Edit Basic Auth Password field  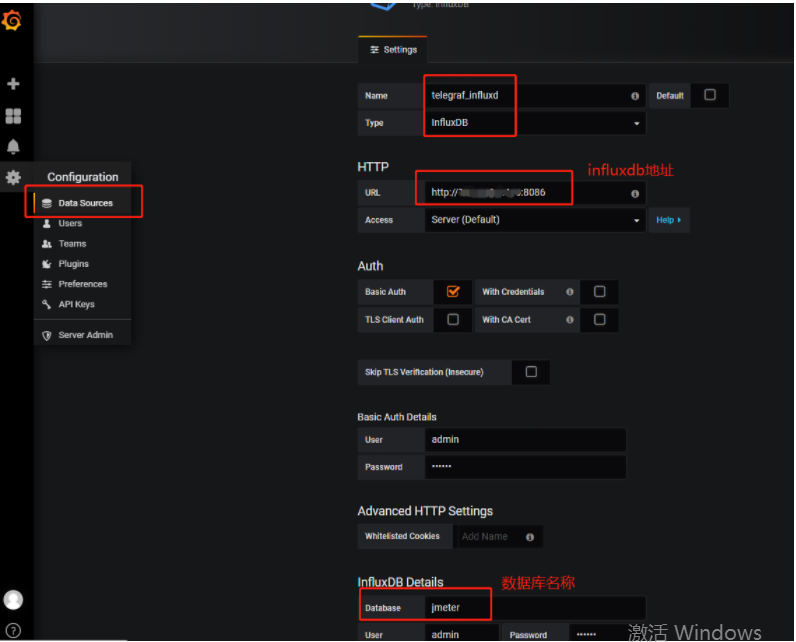click(x=525, y=467)
